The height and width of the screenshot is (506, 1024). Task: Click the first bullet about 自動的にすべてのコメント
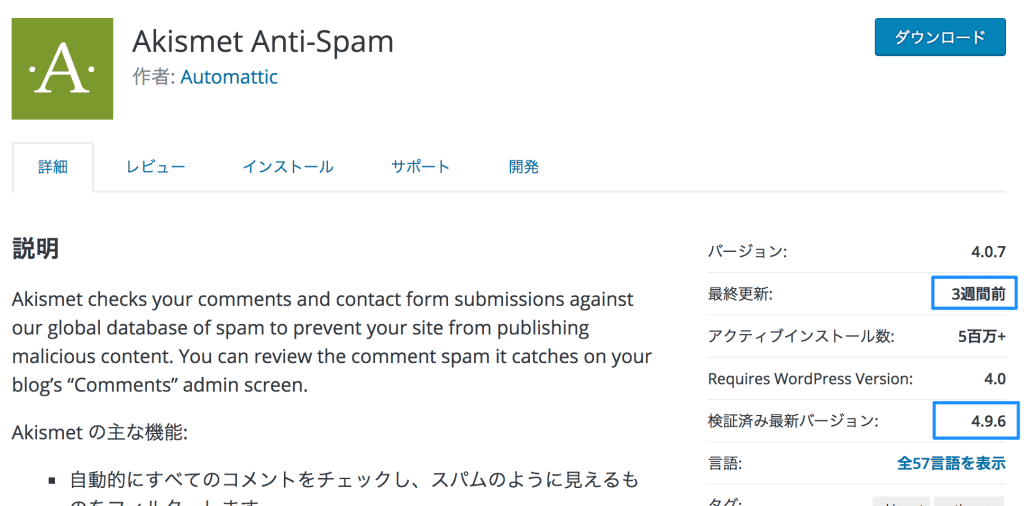(x=353, y=481)
